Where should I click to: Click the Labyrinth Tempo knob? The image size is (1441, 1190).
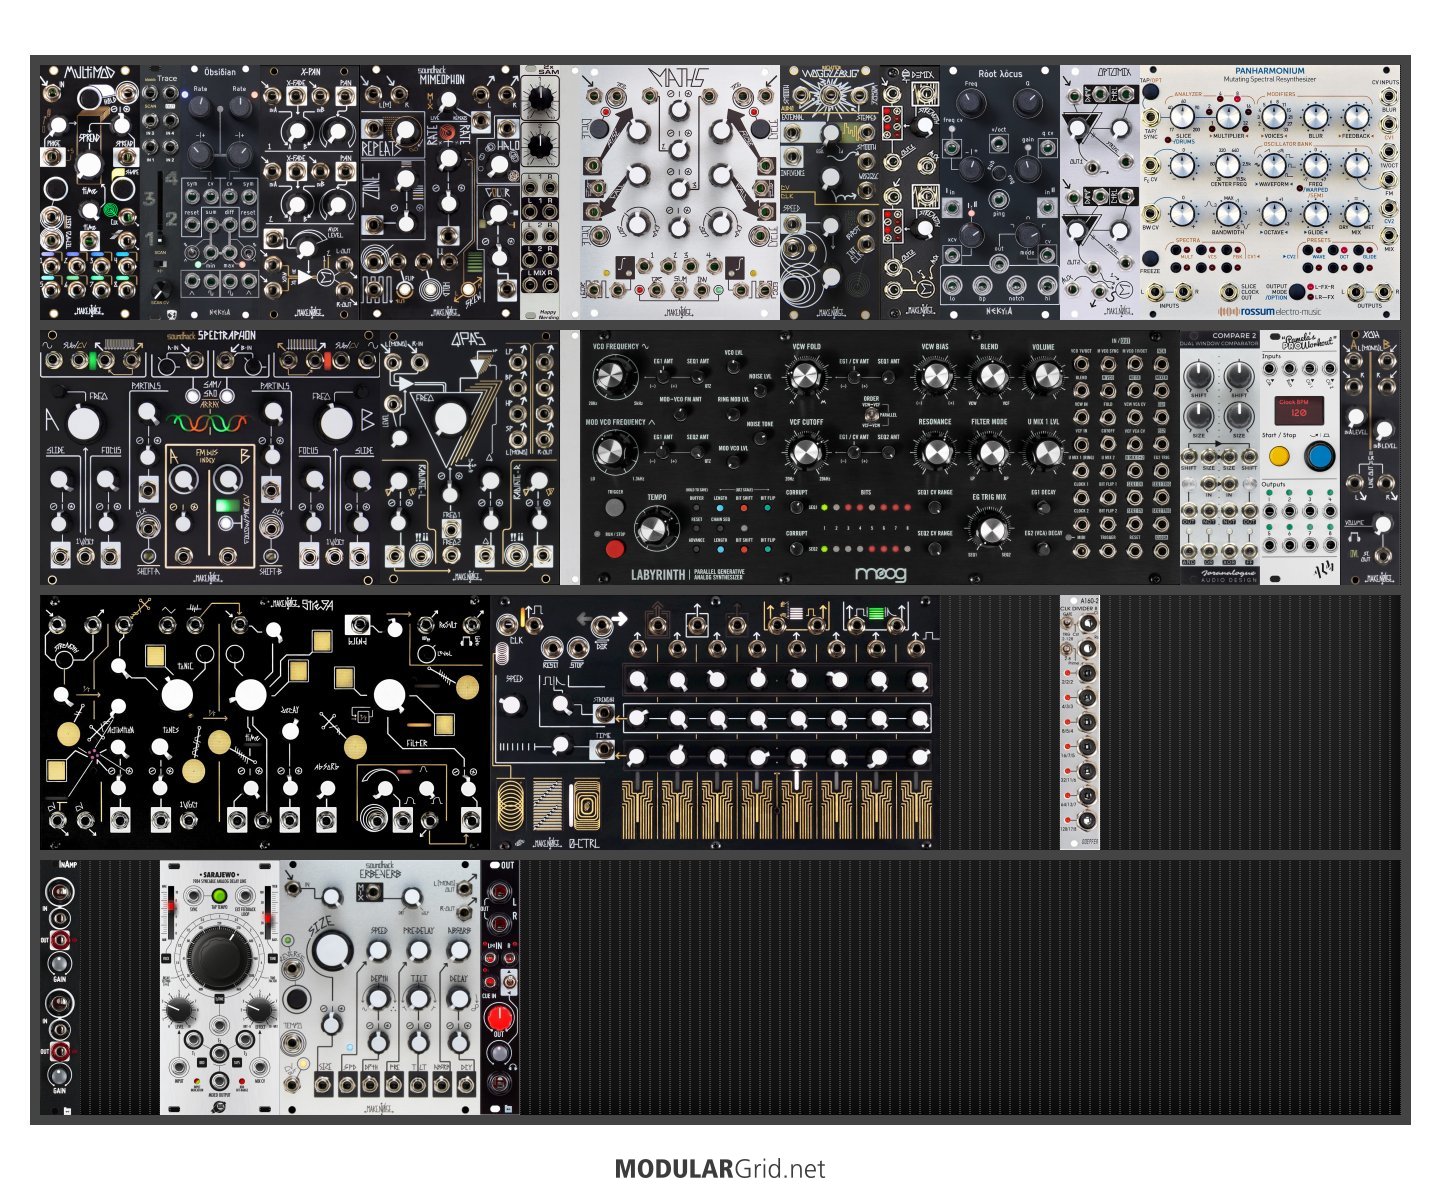coord(657,527)
